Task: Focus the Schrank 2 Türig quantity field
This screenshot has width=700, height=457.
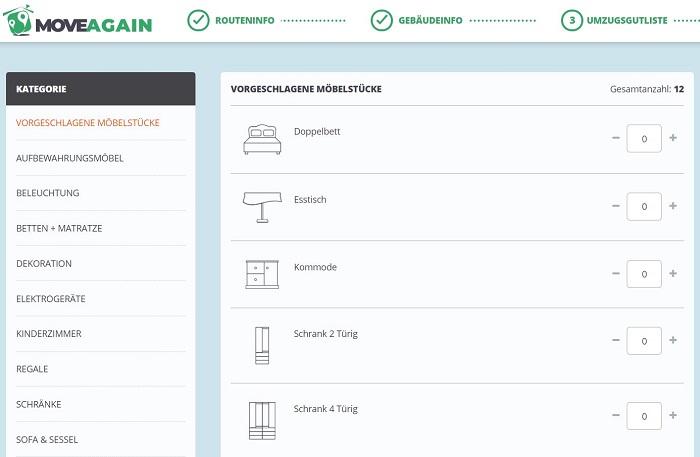Action: tap(644, 341)
